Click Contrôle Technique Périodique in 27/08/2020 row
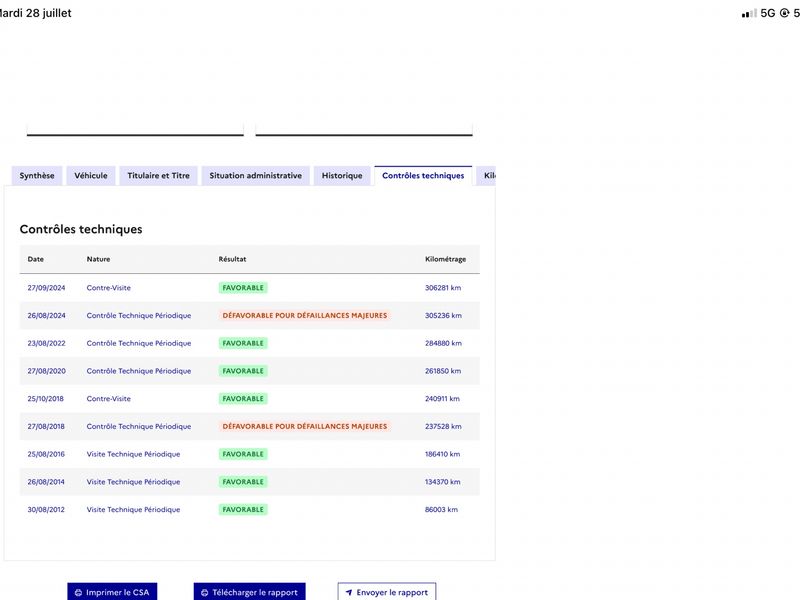 click(x=139, y=371)
